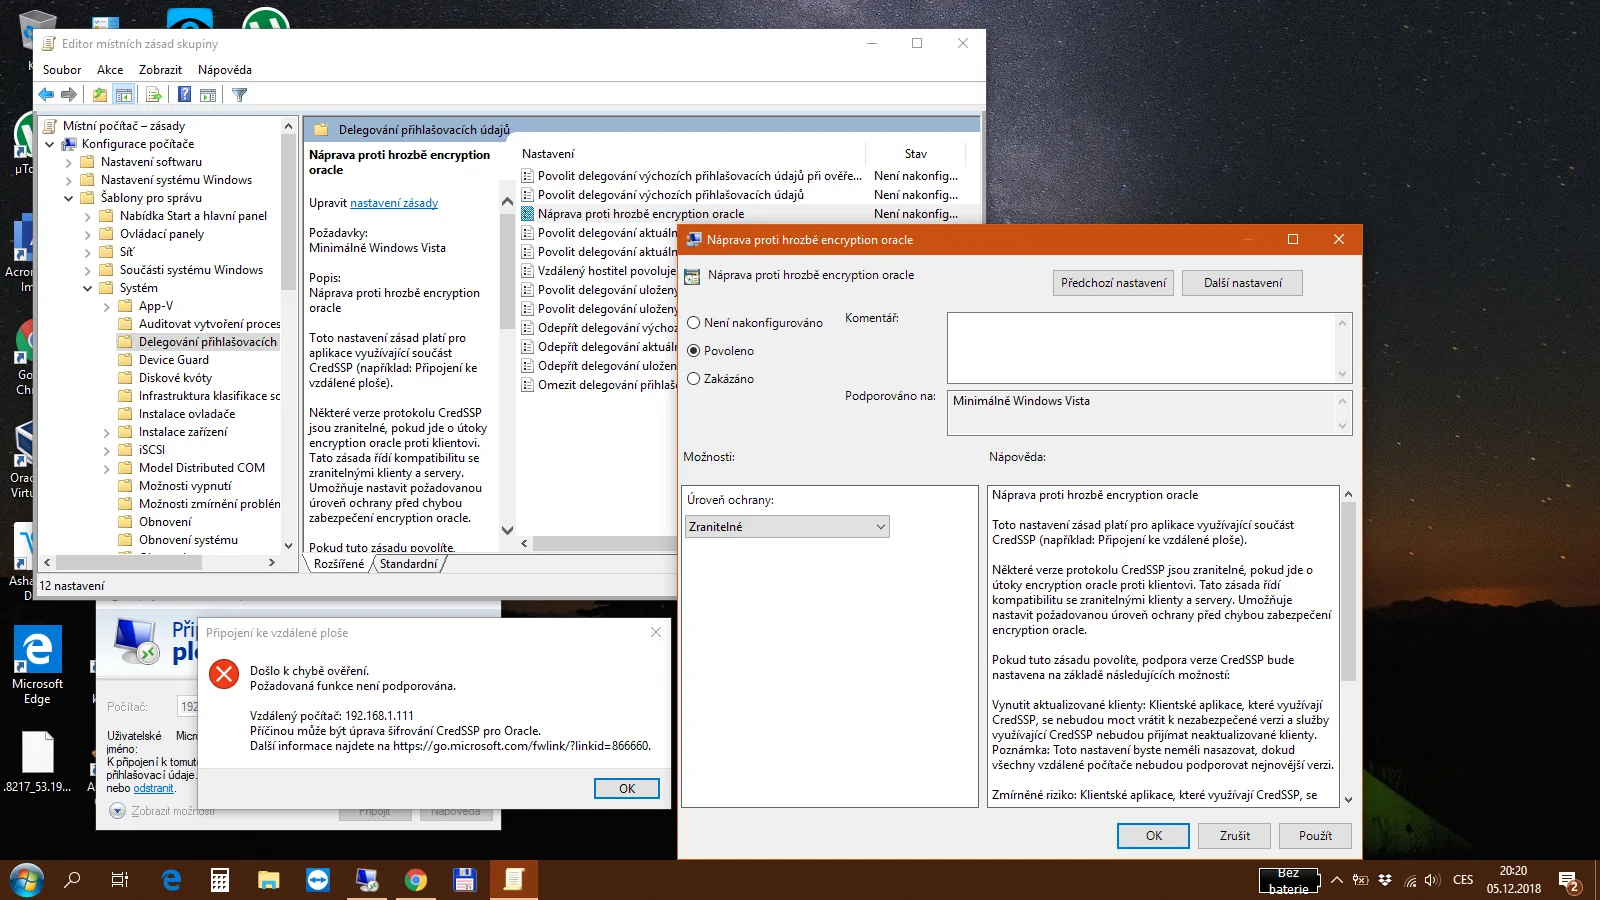Screen dimensions: 1600x900
Task: Expand 'Nastavení softwaru' tree node
Action: click(68, 162)
